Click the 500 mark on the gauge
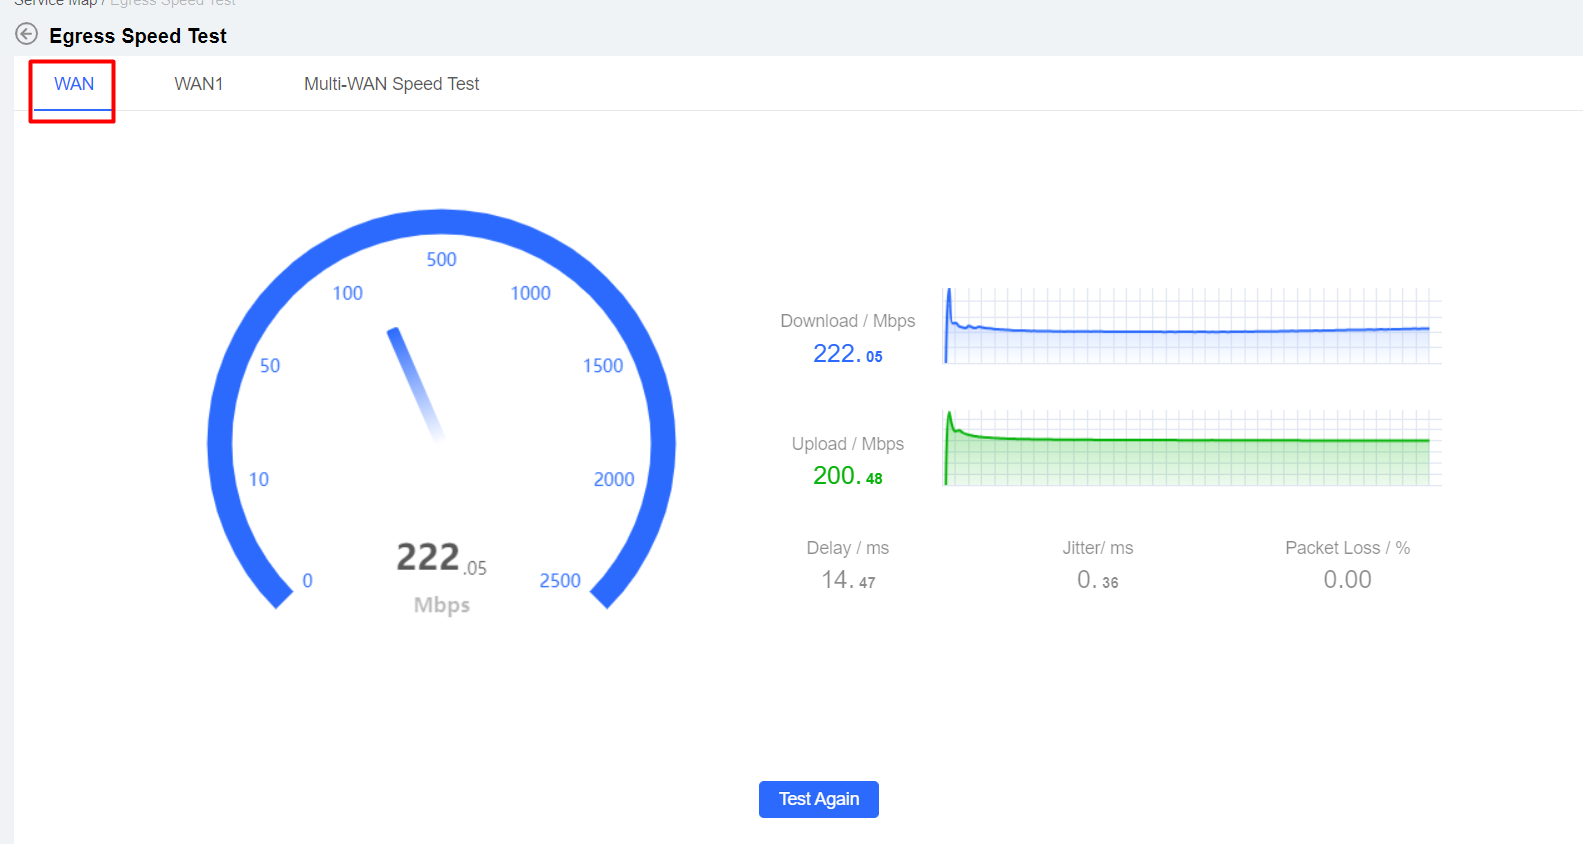The width and height of the screenshot is (1583, 844). pos(441,260)
